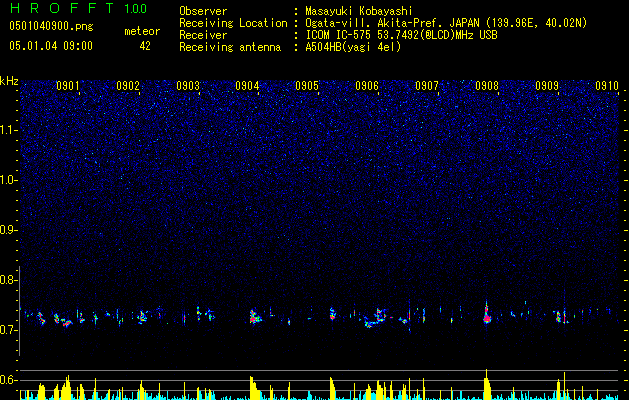Click the HROFFT program title
The width and height of the screenshot is (629, 400).
[63, 8]
